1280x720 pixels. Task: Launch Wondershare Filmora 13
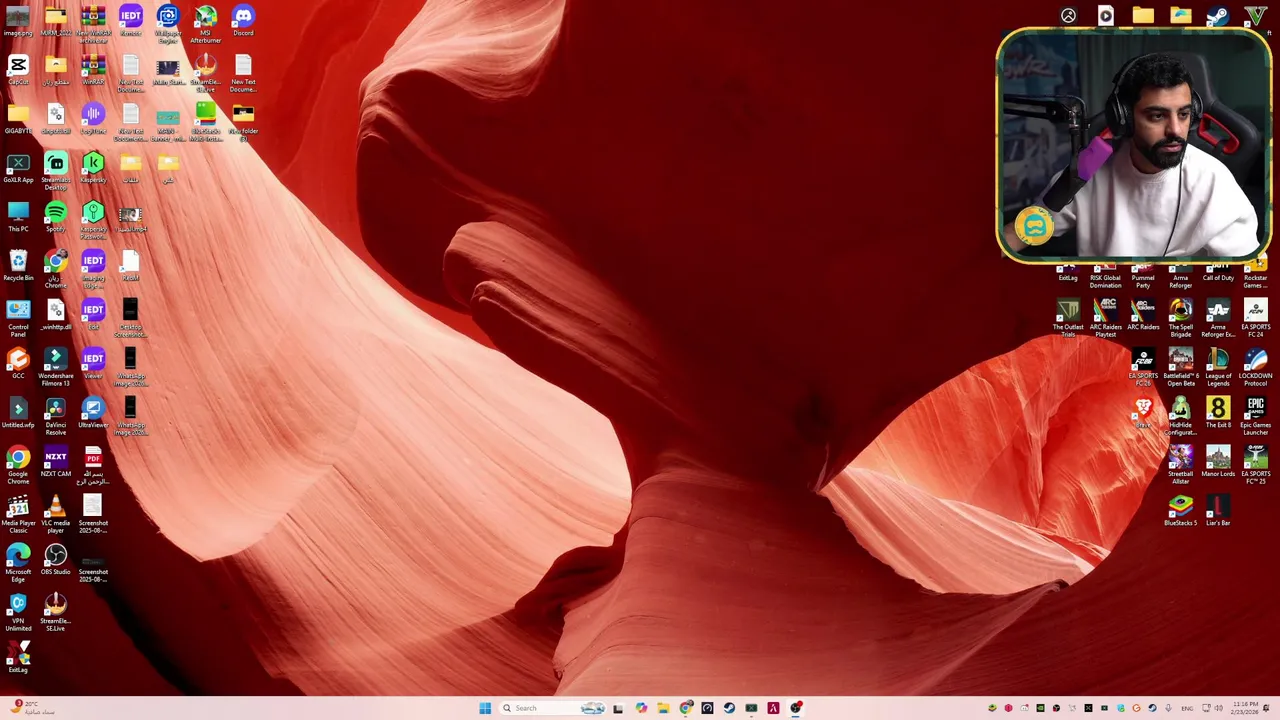[56, 367]
